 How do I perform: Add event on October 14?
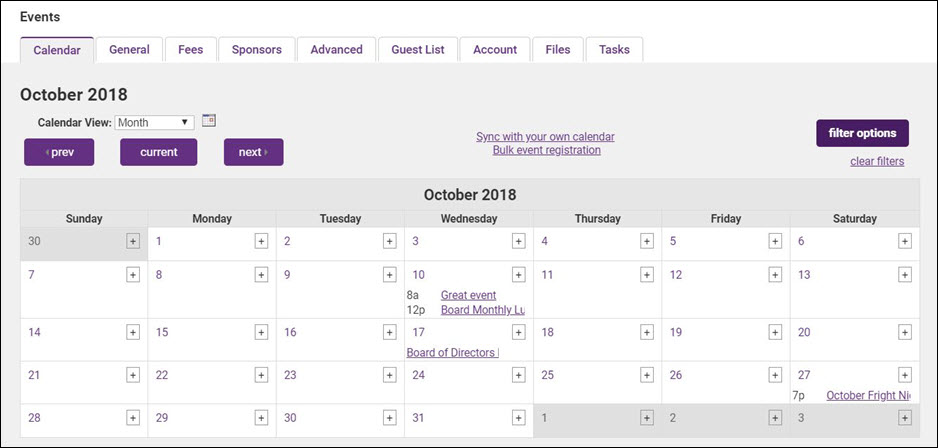tap(133, 332)
